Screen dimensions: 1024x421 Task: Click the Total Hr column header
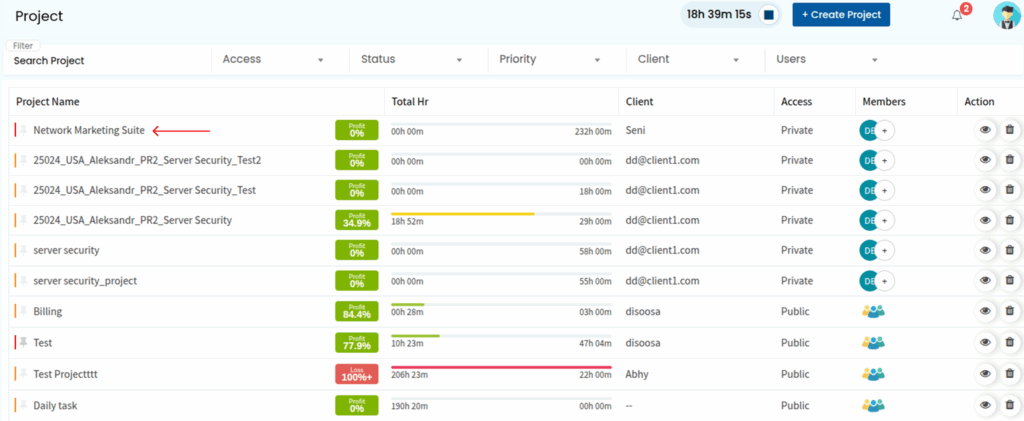[x=410, y=102]
